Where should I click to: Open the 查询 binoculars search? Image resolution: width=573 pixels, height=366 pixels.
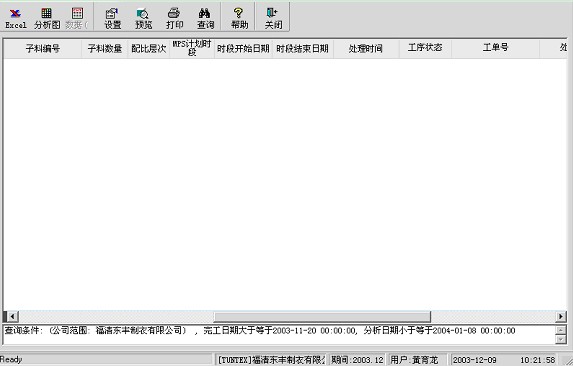[x=205, y=18]
